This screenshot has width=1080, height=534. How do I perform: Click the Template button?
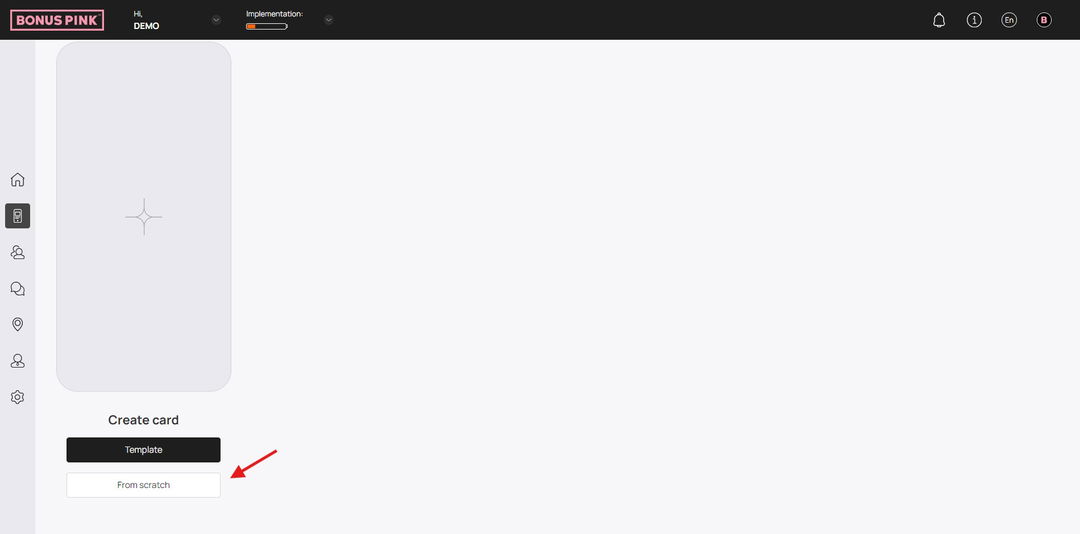pyautogui.click(x=143, y=450)
